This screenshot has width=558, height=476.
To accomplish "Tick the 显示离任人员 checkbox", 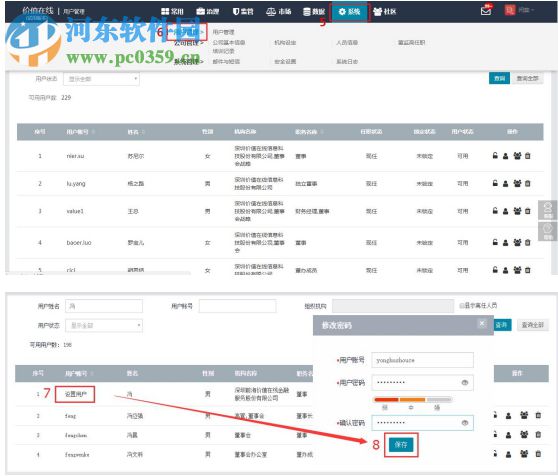I will (x=461, y=306).
